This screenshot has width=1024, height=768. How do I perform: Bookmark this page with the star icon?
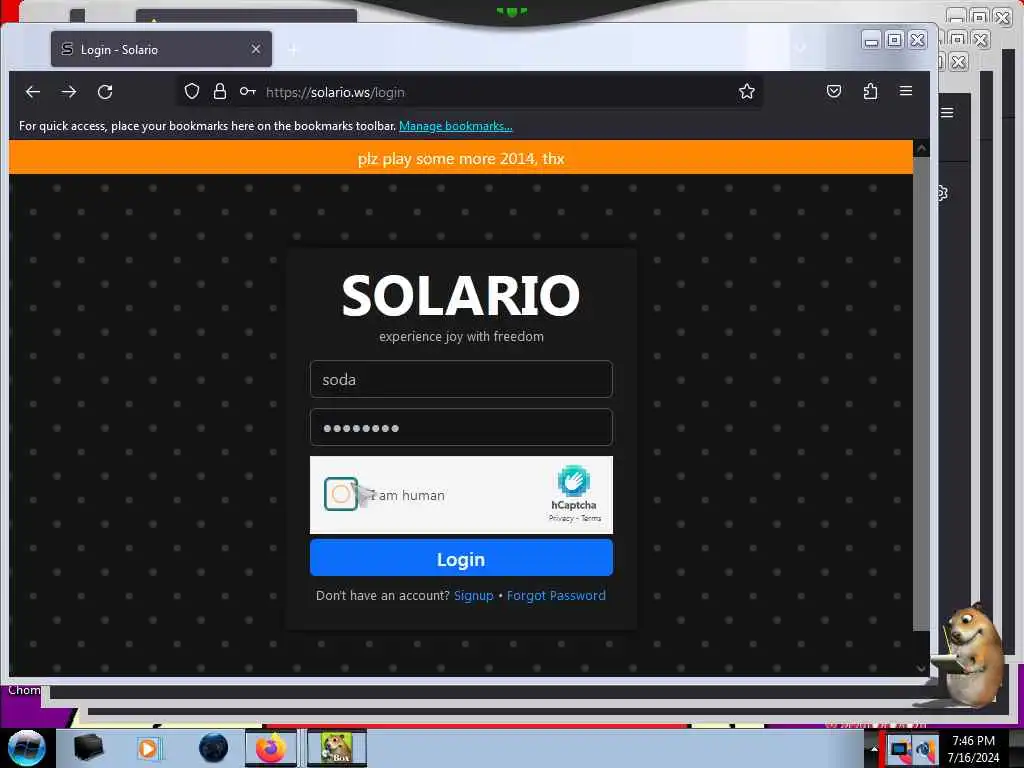tap(746, 91)
